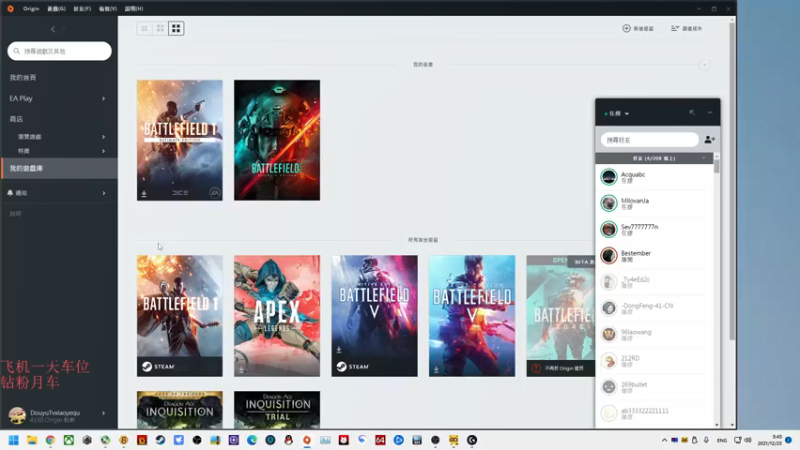
Task: Select friend 269bullet in list
Action: coord(654,387)
